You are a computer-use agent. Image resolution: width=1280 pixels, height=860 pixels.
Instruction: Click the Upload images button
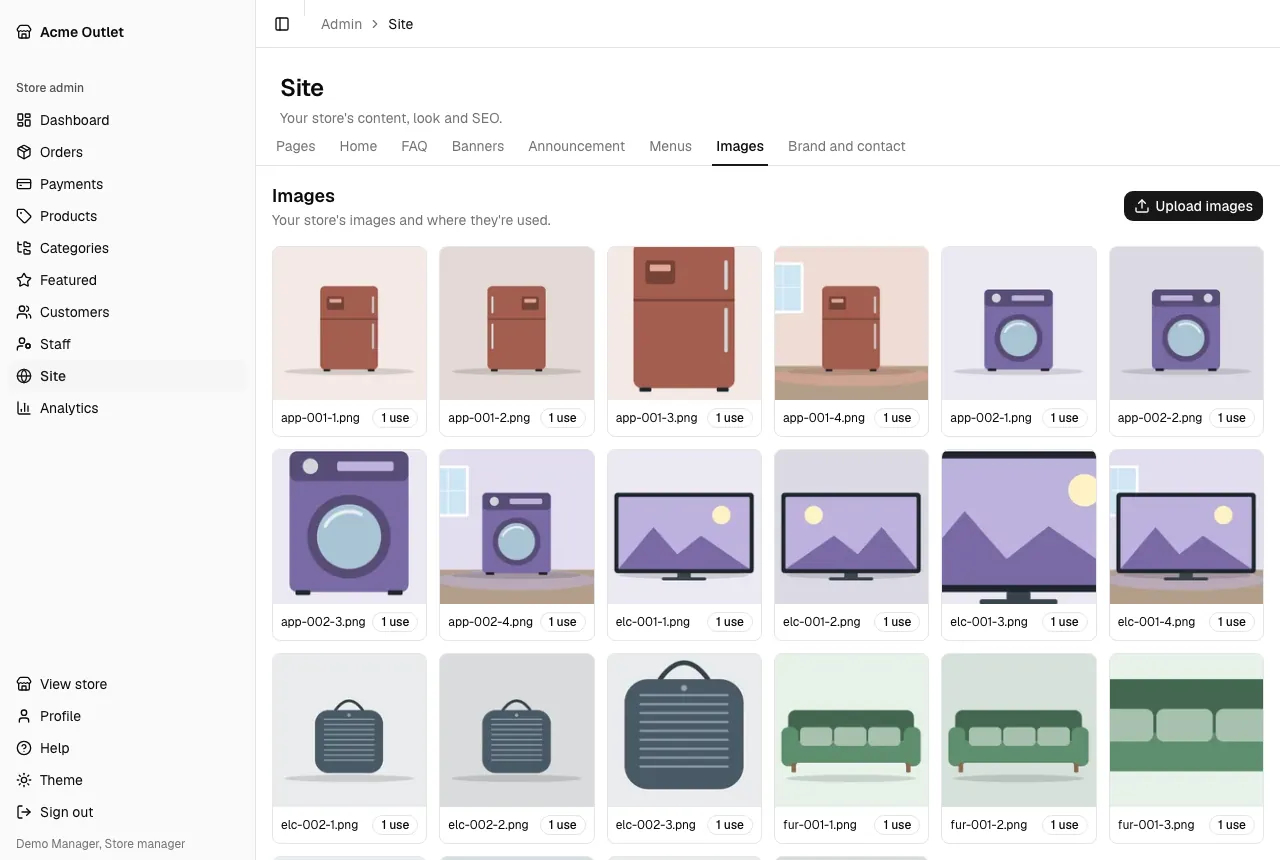1193,206
